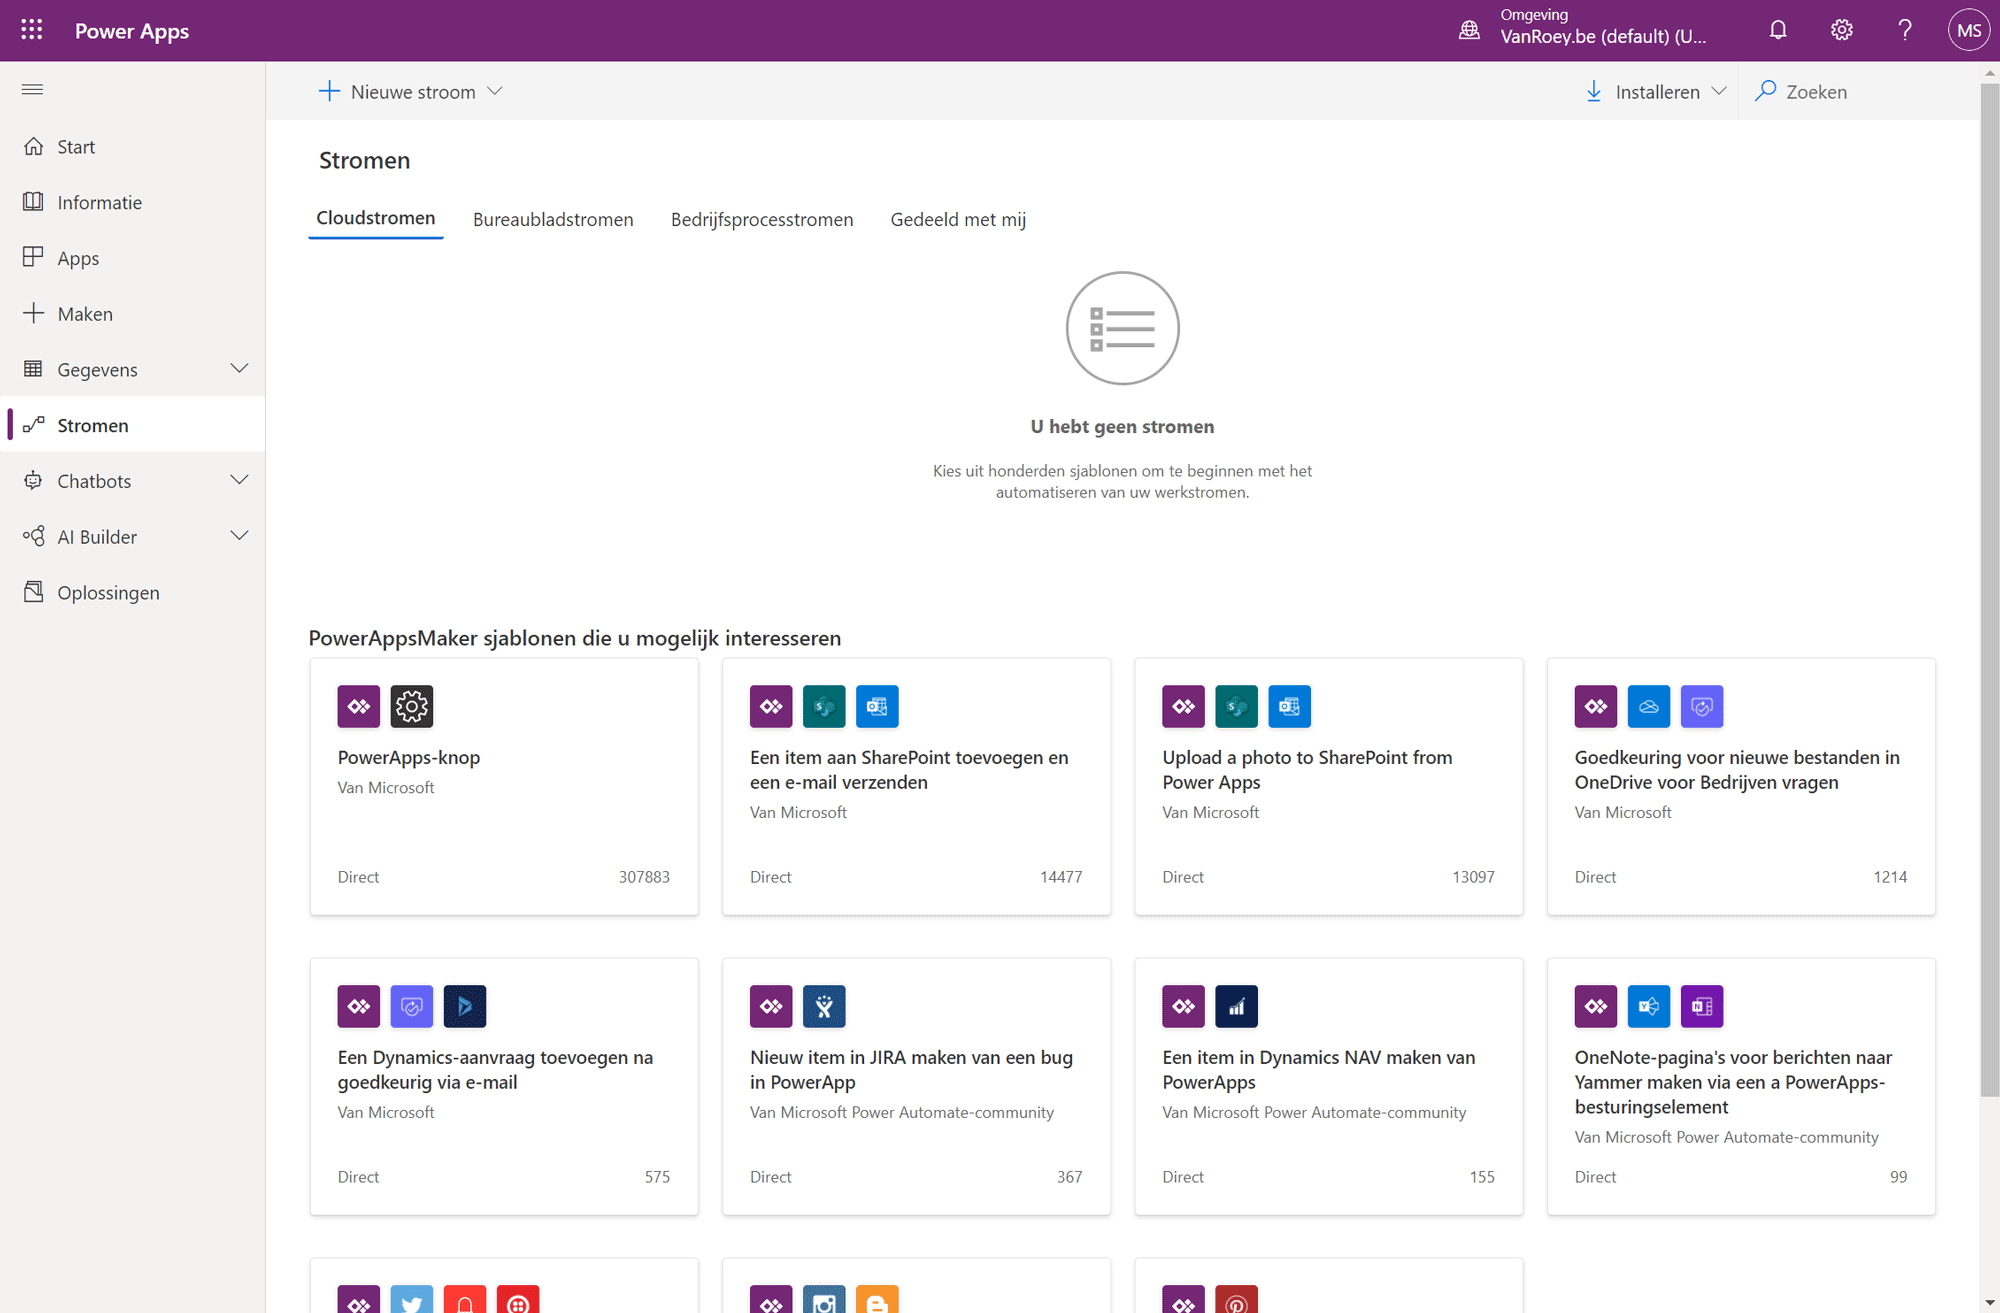The height and width of the screenshot is (1313, 2000).
Task: Click the Installeren download icon
Action: point(1594,91)
